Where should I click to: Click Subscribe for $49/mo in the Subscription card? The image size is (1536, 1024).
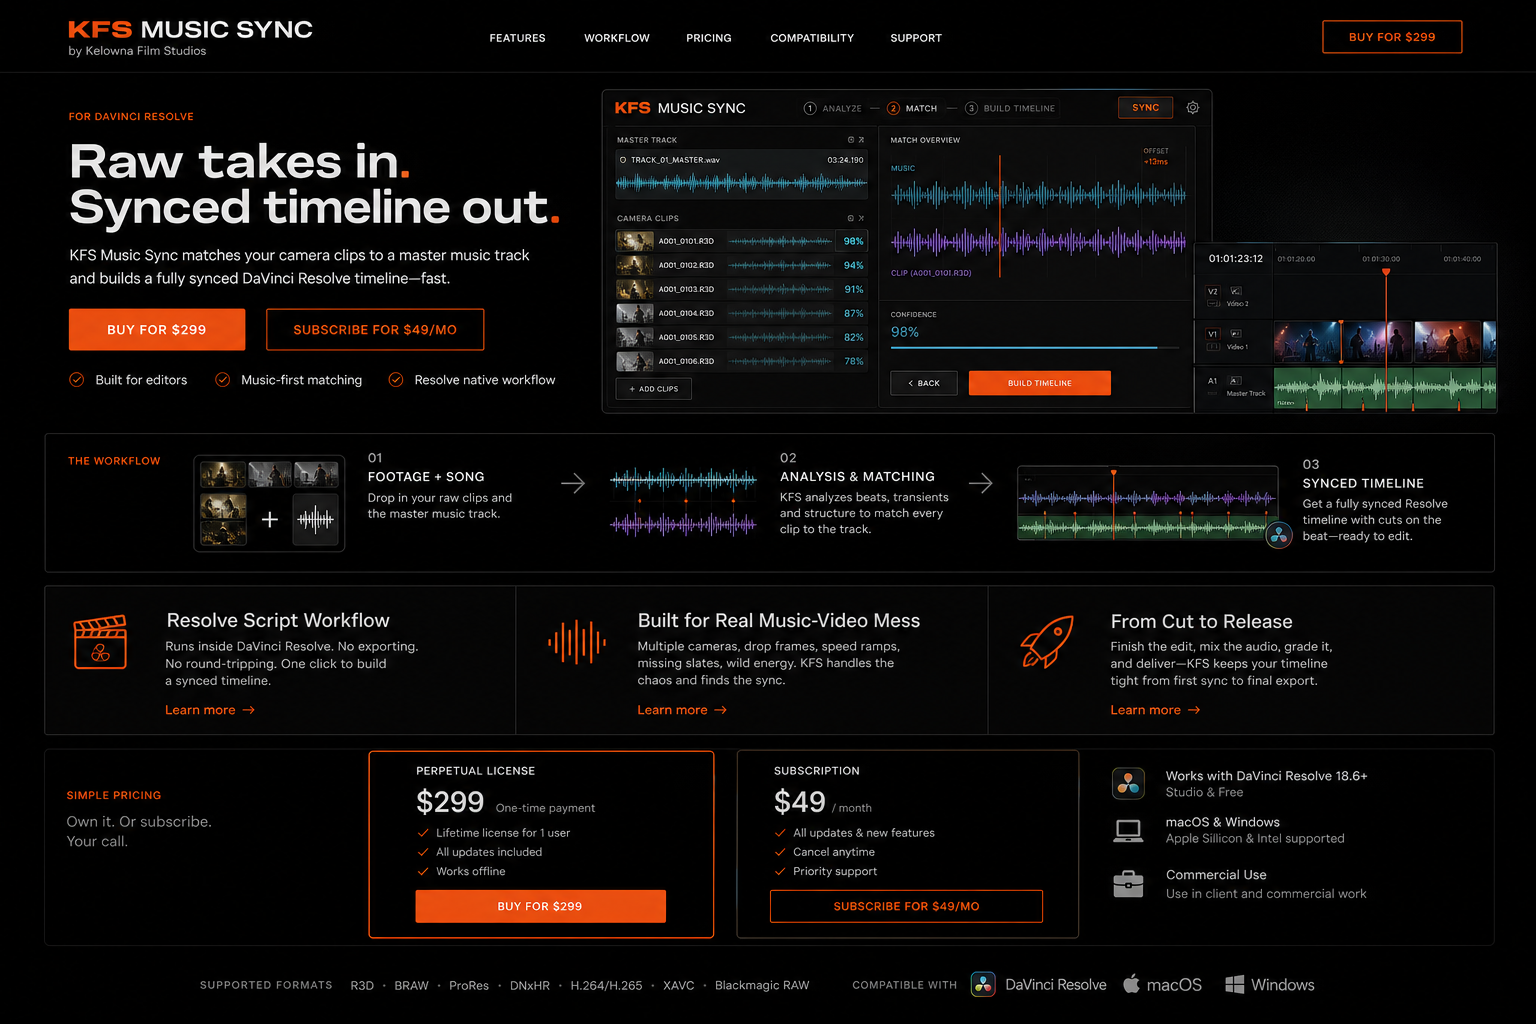(906, 906)
